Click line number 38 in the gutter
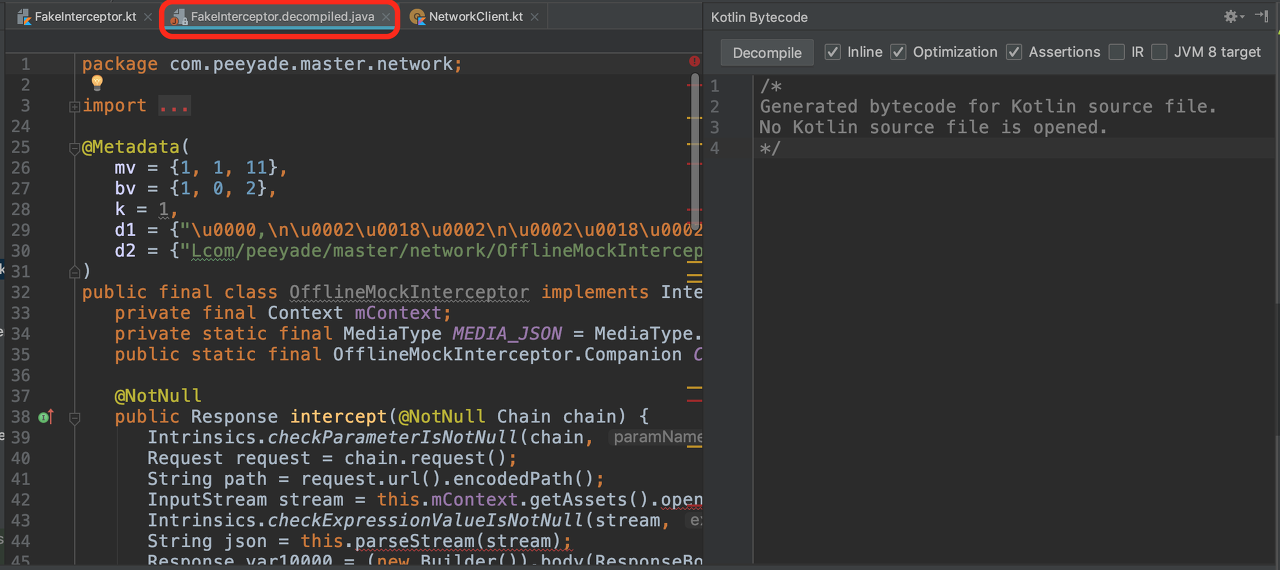Screen dimensions: 1280x570 [20, 417]
